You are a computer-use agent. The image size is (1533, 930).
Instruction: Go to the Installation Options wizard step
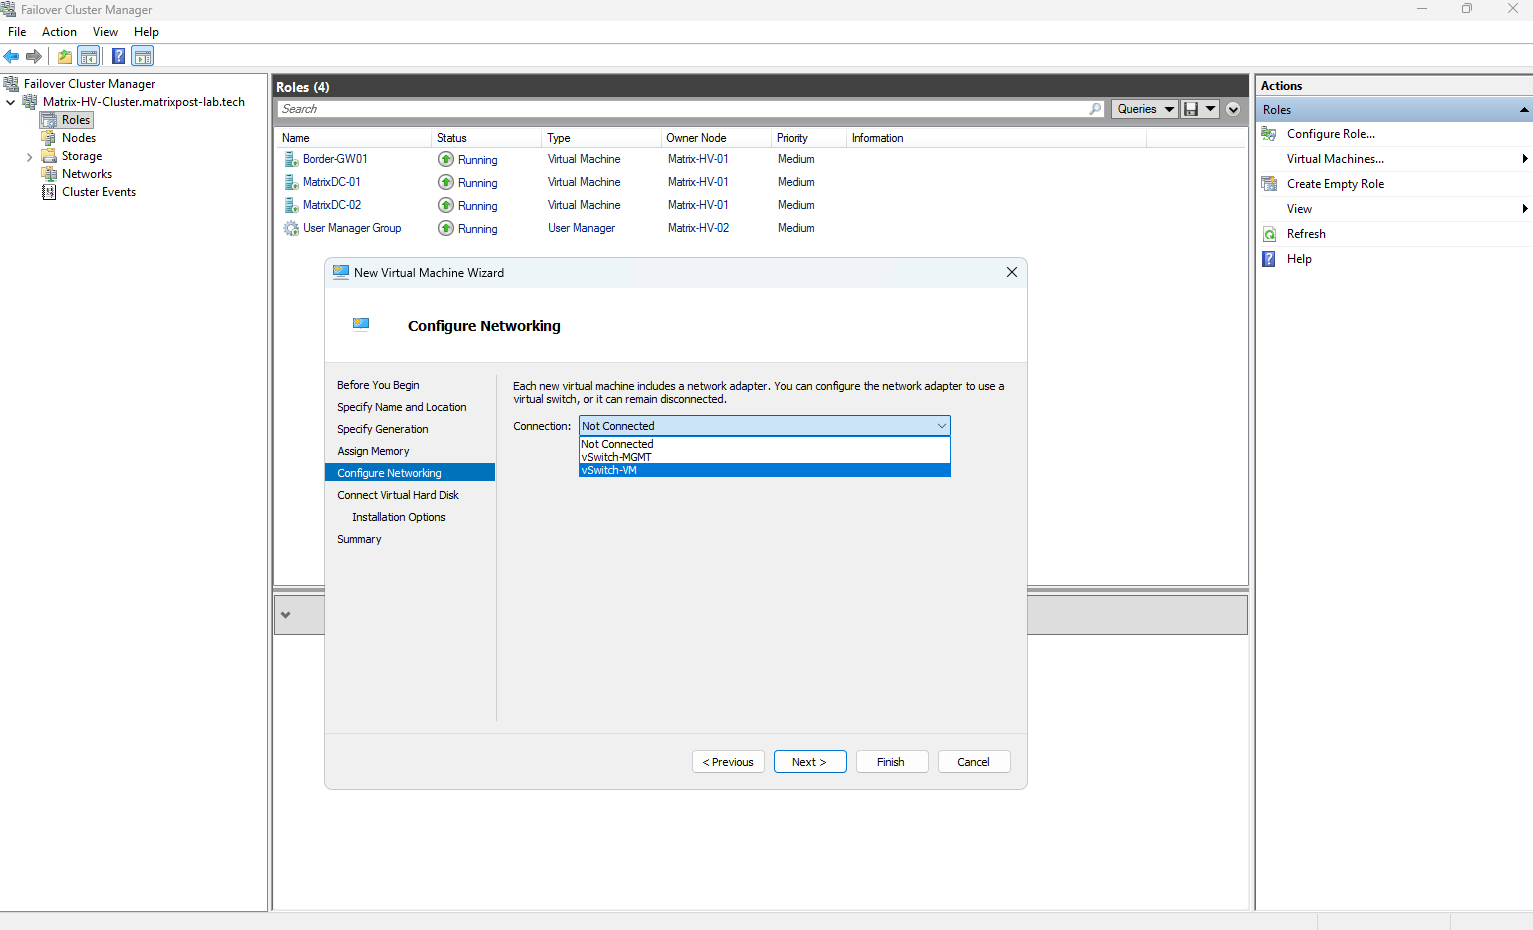(399, 517)
